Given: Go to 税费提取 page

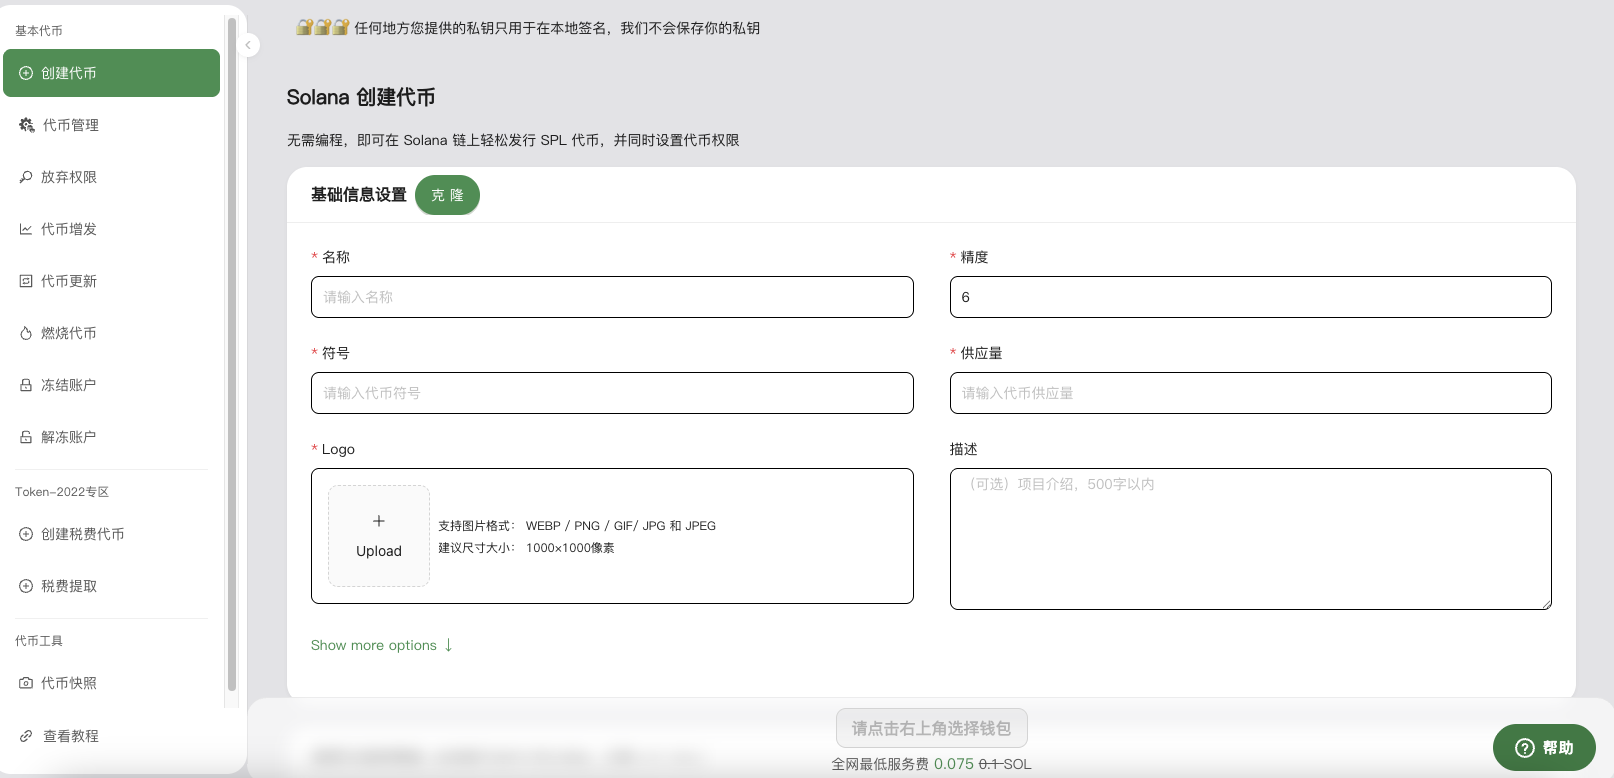Looking at the screenshot, I should tap(111, 586).
